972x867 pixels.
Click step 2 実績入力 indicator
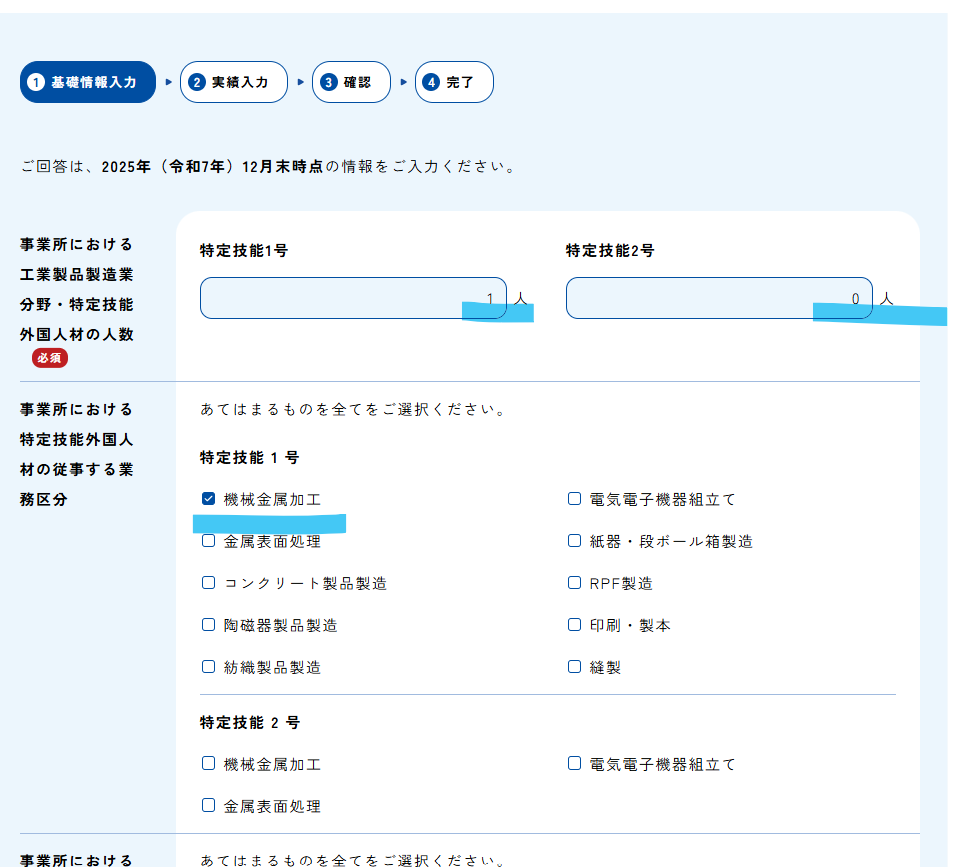(x=234, y=82)
